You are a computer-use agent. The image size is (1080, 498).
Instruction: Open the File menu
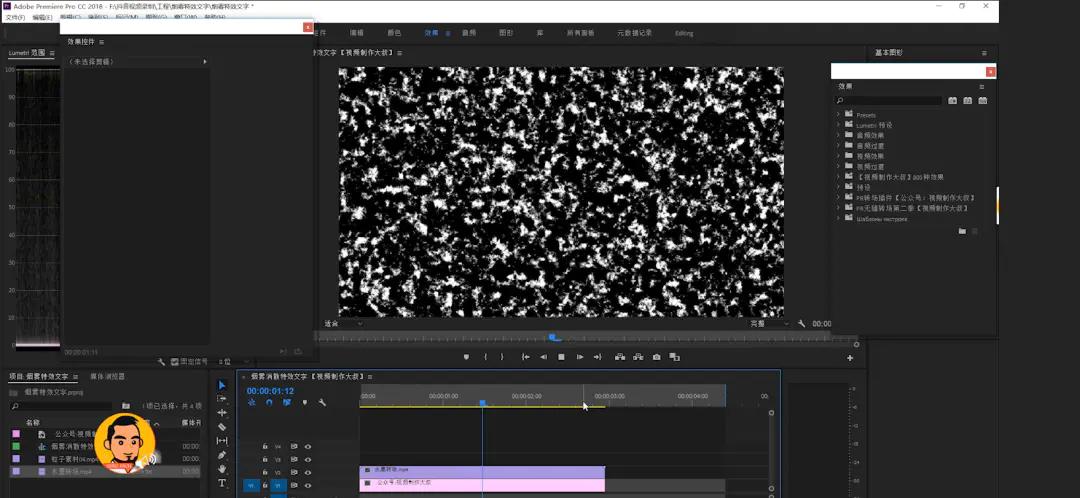click(14, 17)
